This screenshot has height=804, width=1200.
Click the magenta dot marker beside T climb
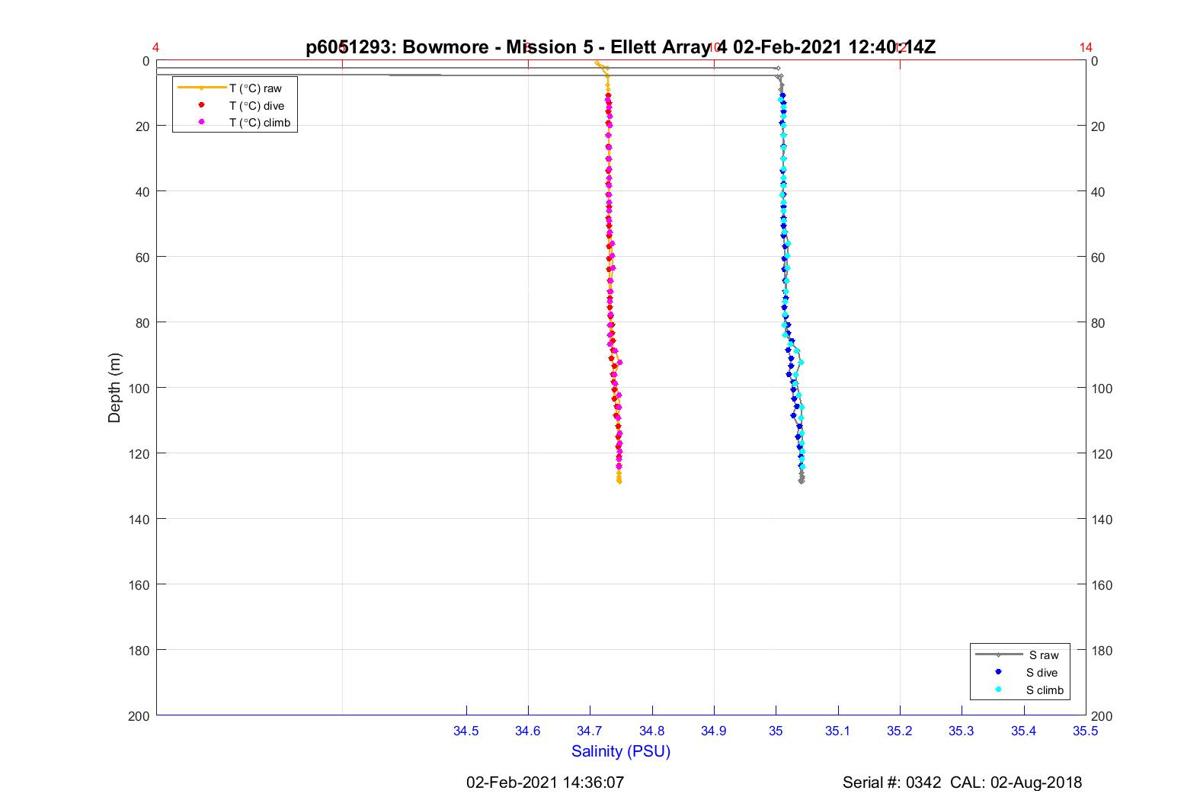pos(202,122)
